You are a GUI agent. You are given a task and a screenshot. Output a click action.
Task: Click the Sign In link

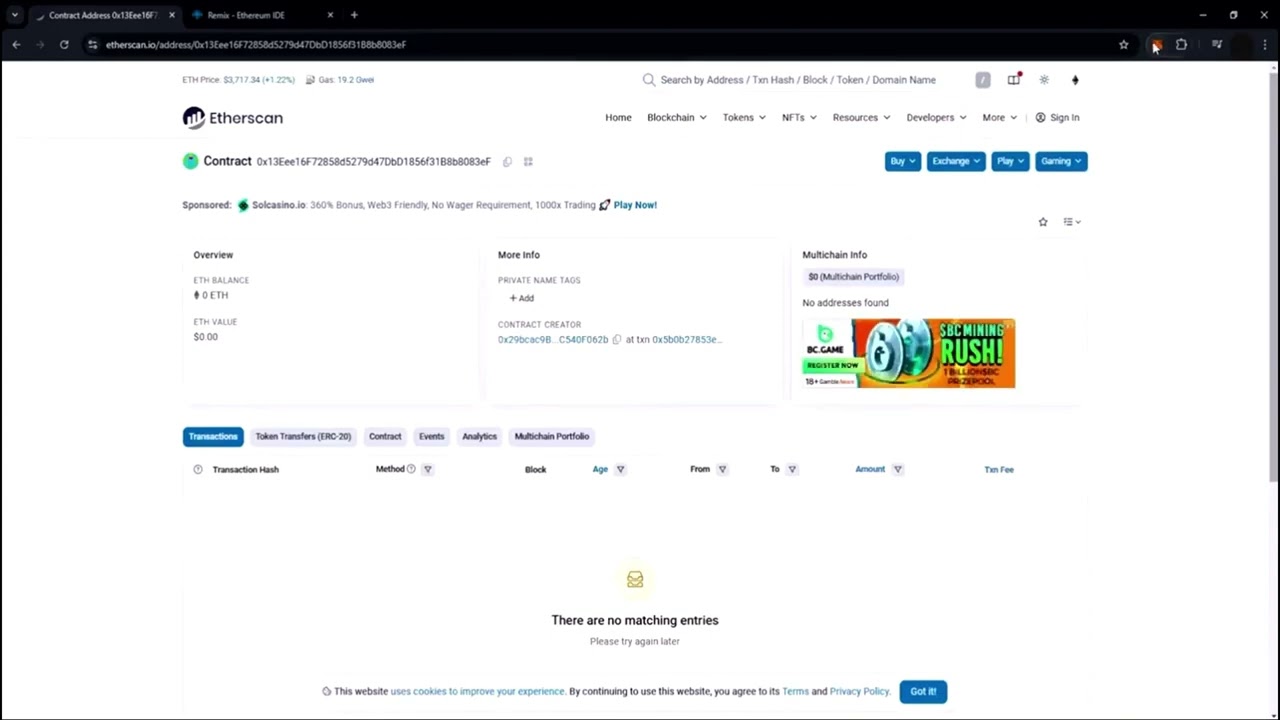(1057, 118)
